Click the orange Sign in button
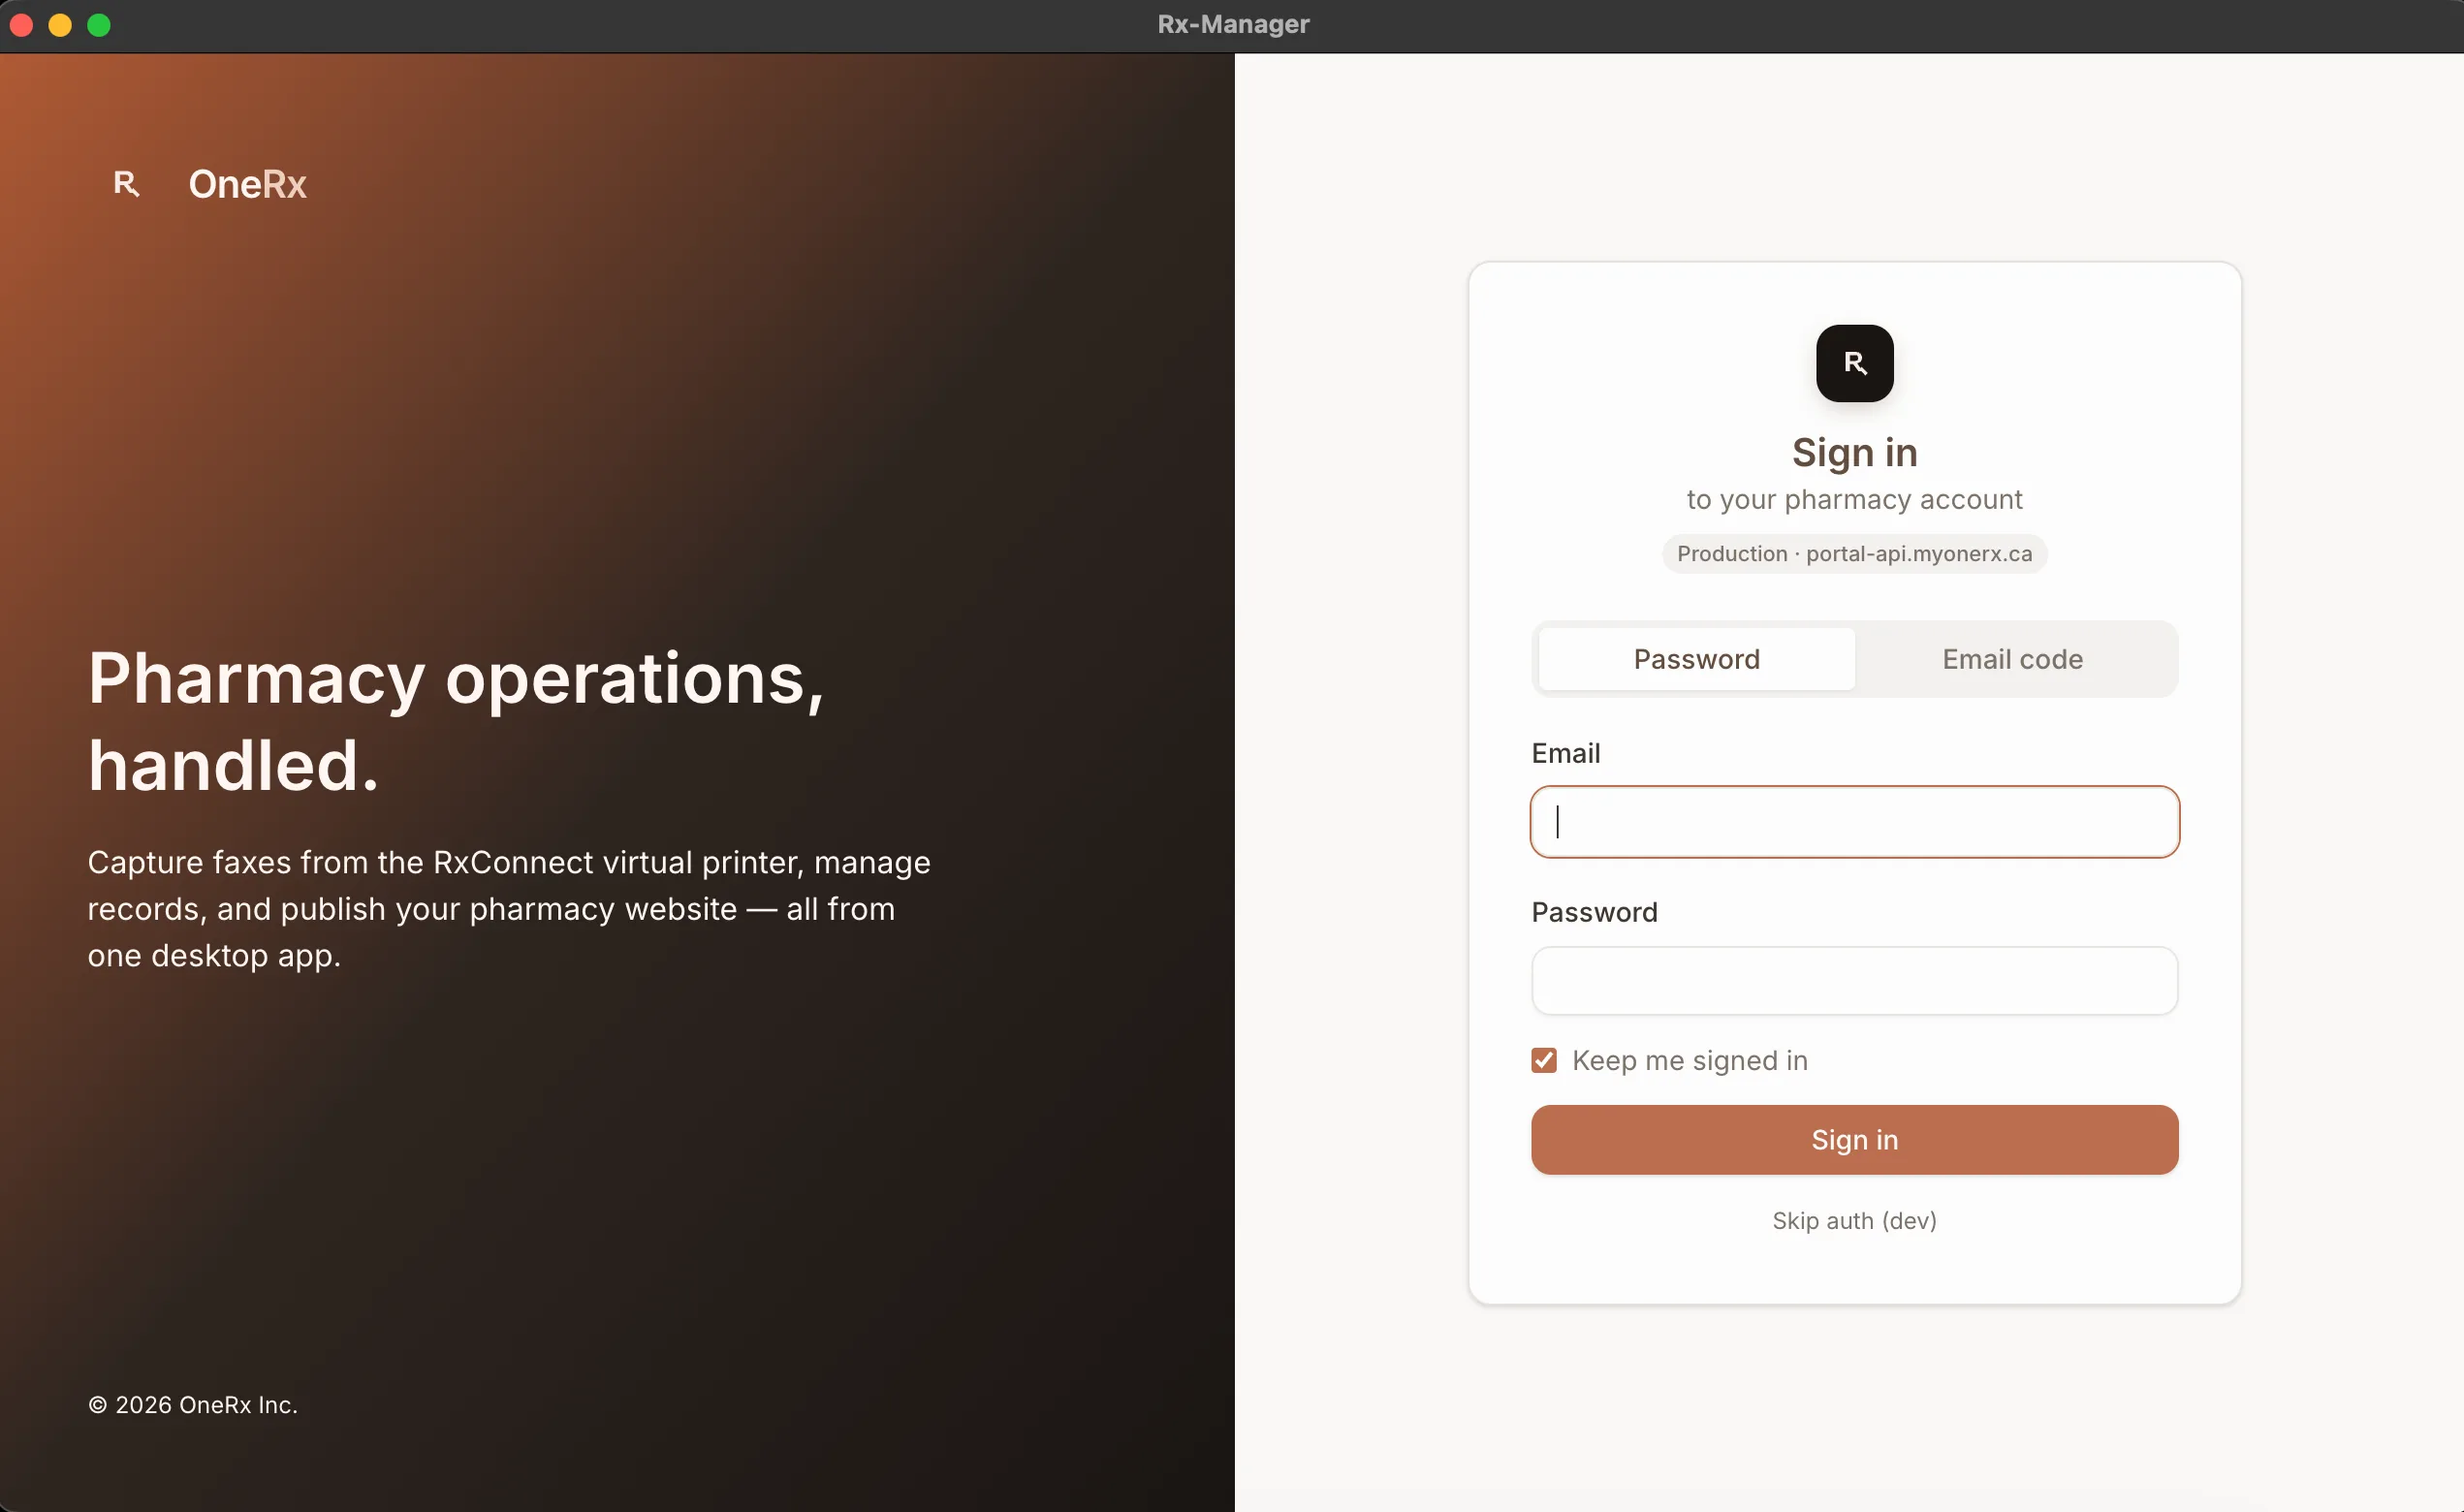2464x1512 pixels. pos(1854,1140)
